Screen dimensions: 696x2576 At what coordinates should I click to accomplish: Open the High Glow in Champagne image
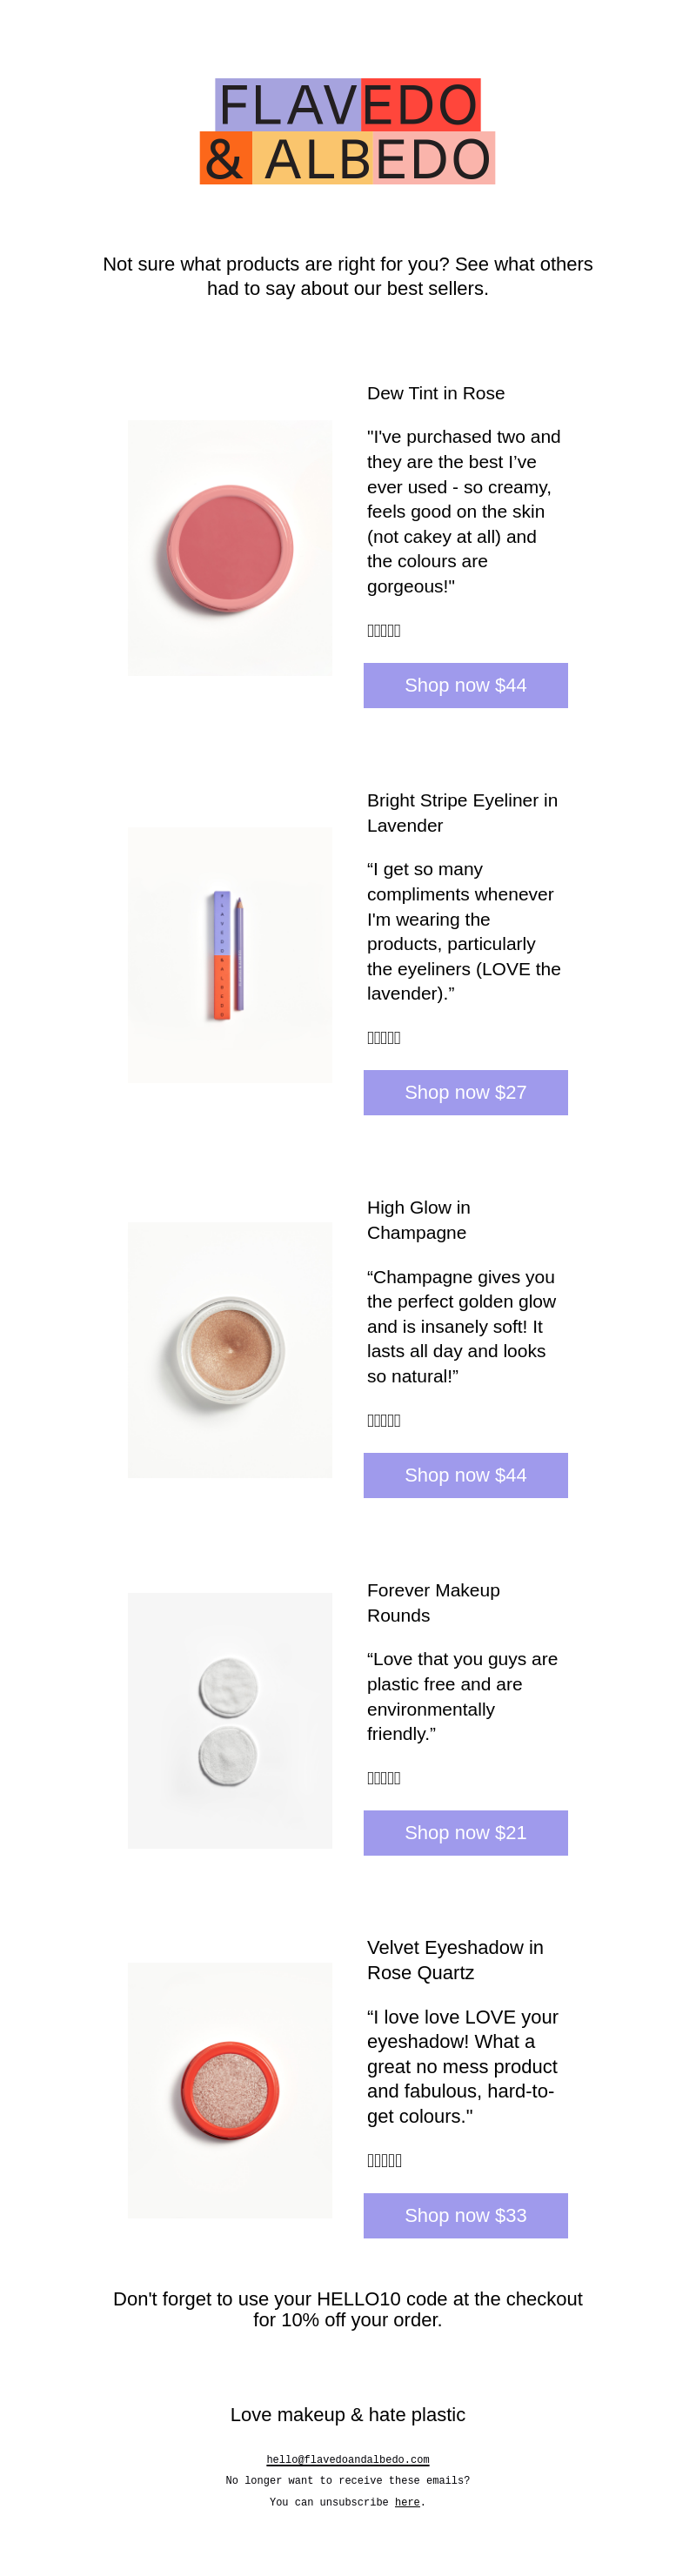tap(230, 1350)
